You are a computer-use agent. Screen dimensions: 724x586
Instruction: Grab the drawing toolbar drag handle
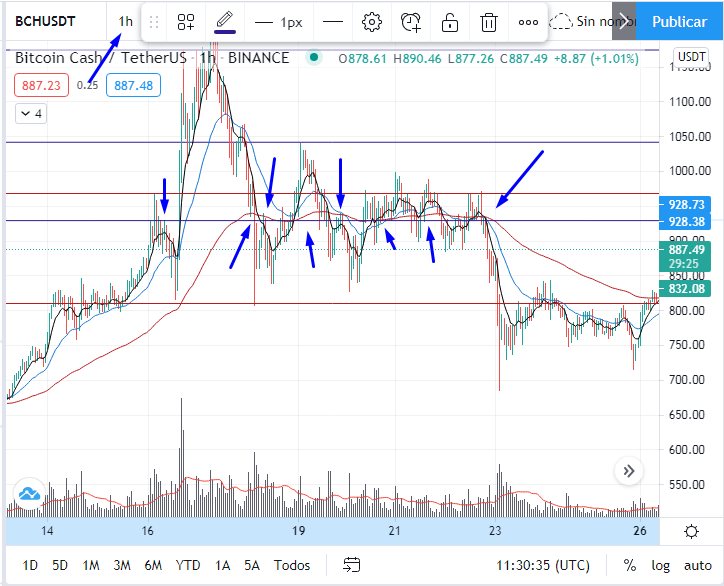(x=154, y=22)
